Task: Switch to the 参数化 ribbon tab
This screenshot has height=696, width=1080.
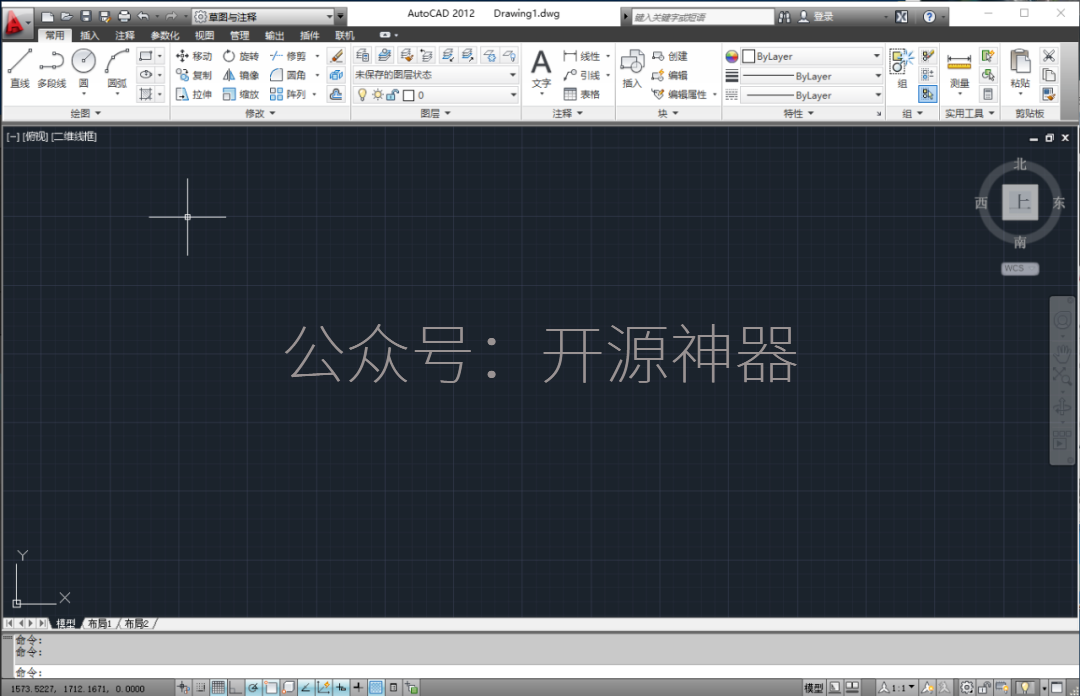Action: (165, 35)
